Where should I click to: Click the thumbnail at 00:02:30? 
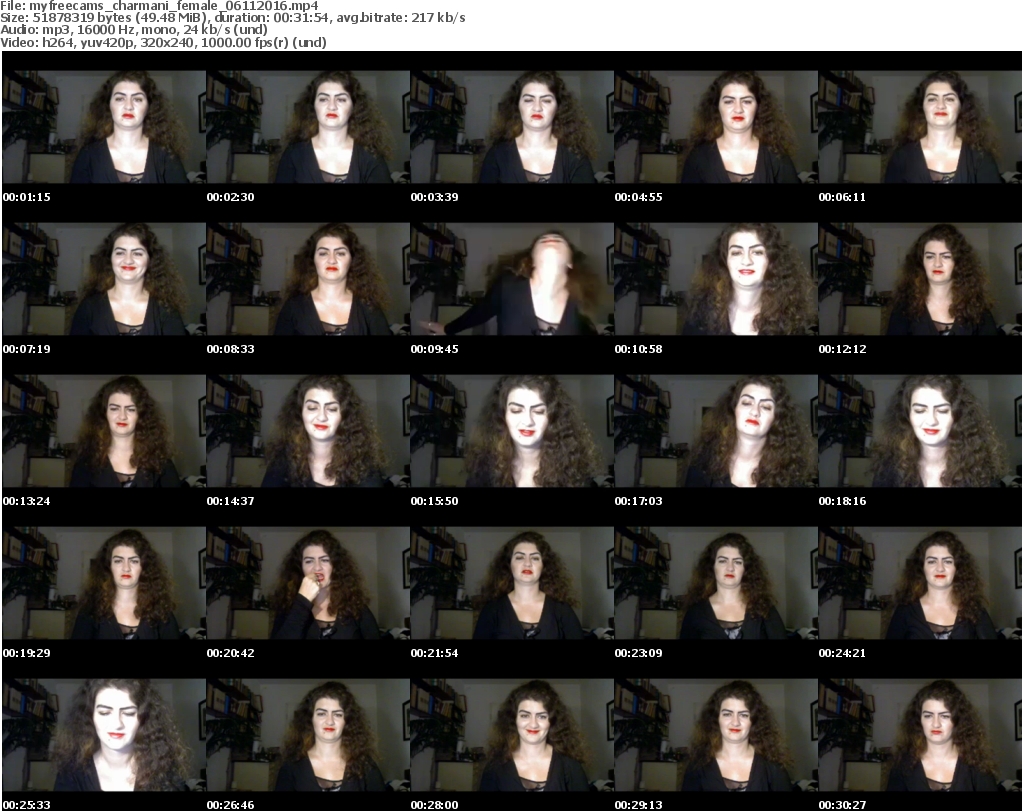[308, 127]
